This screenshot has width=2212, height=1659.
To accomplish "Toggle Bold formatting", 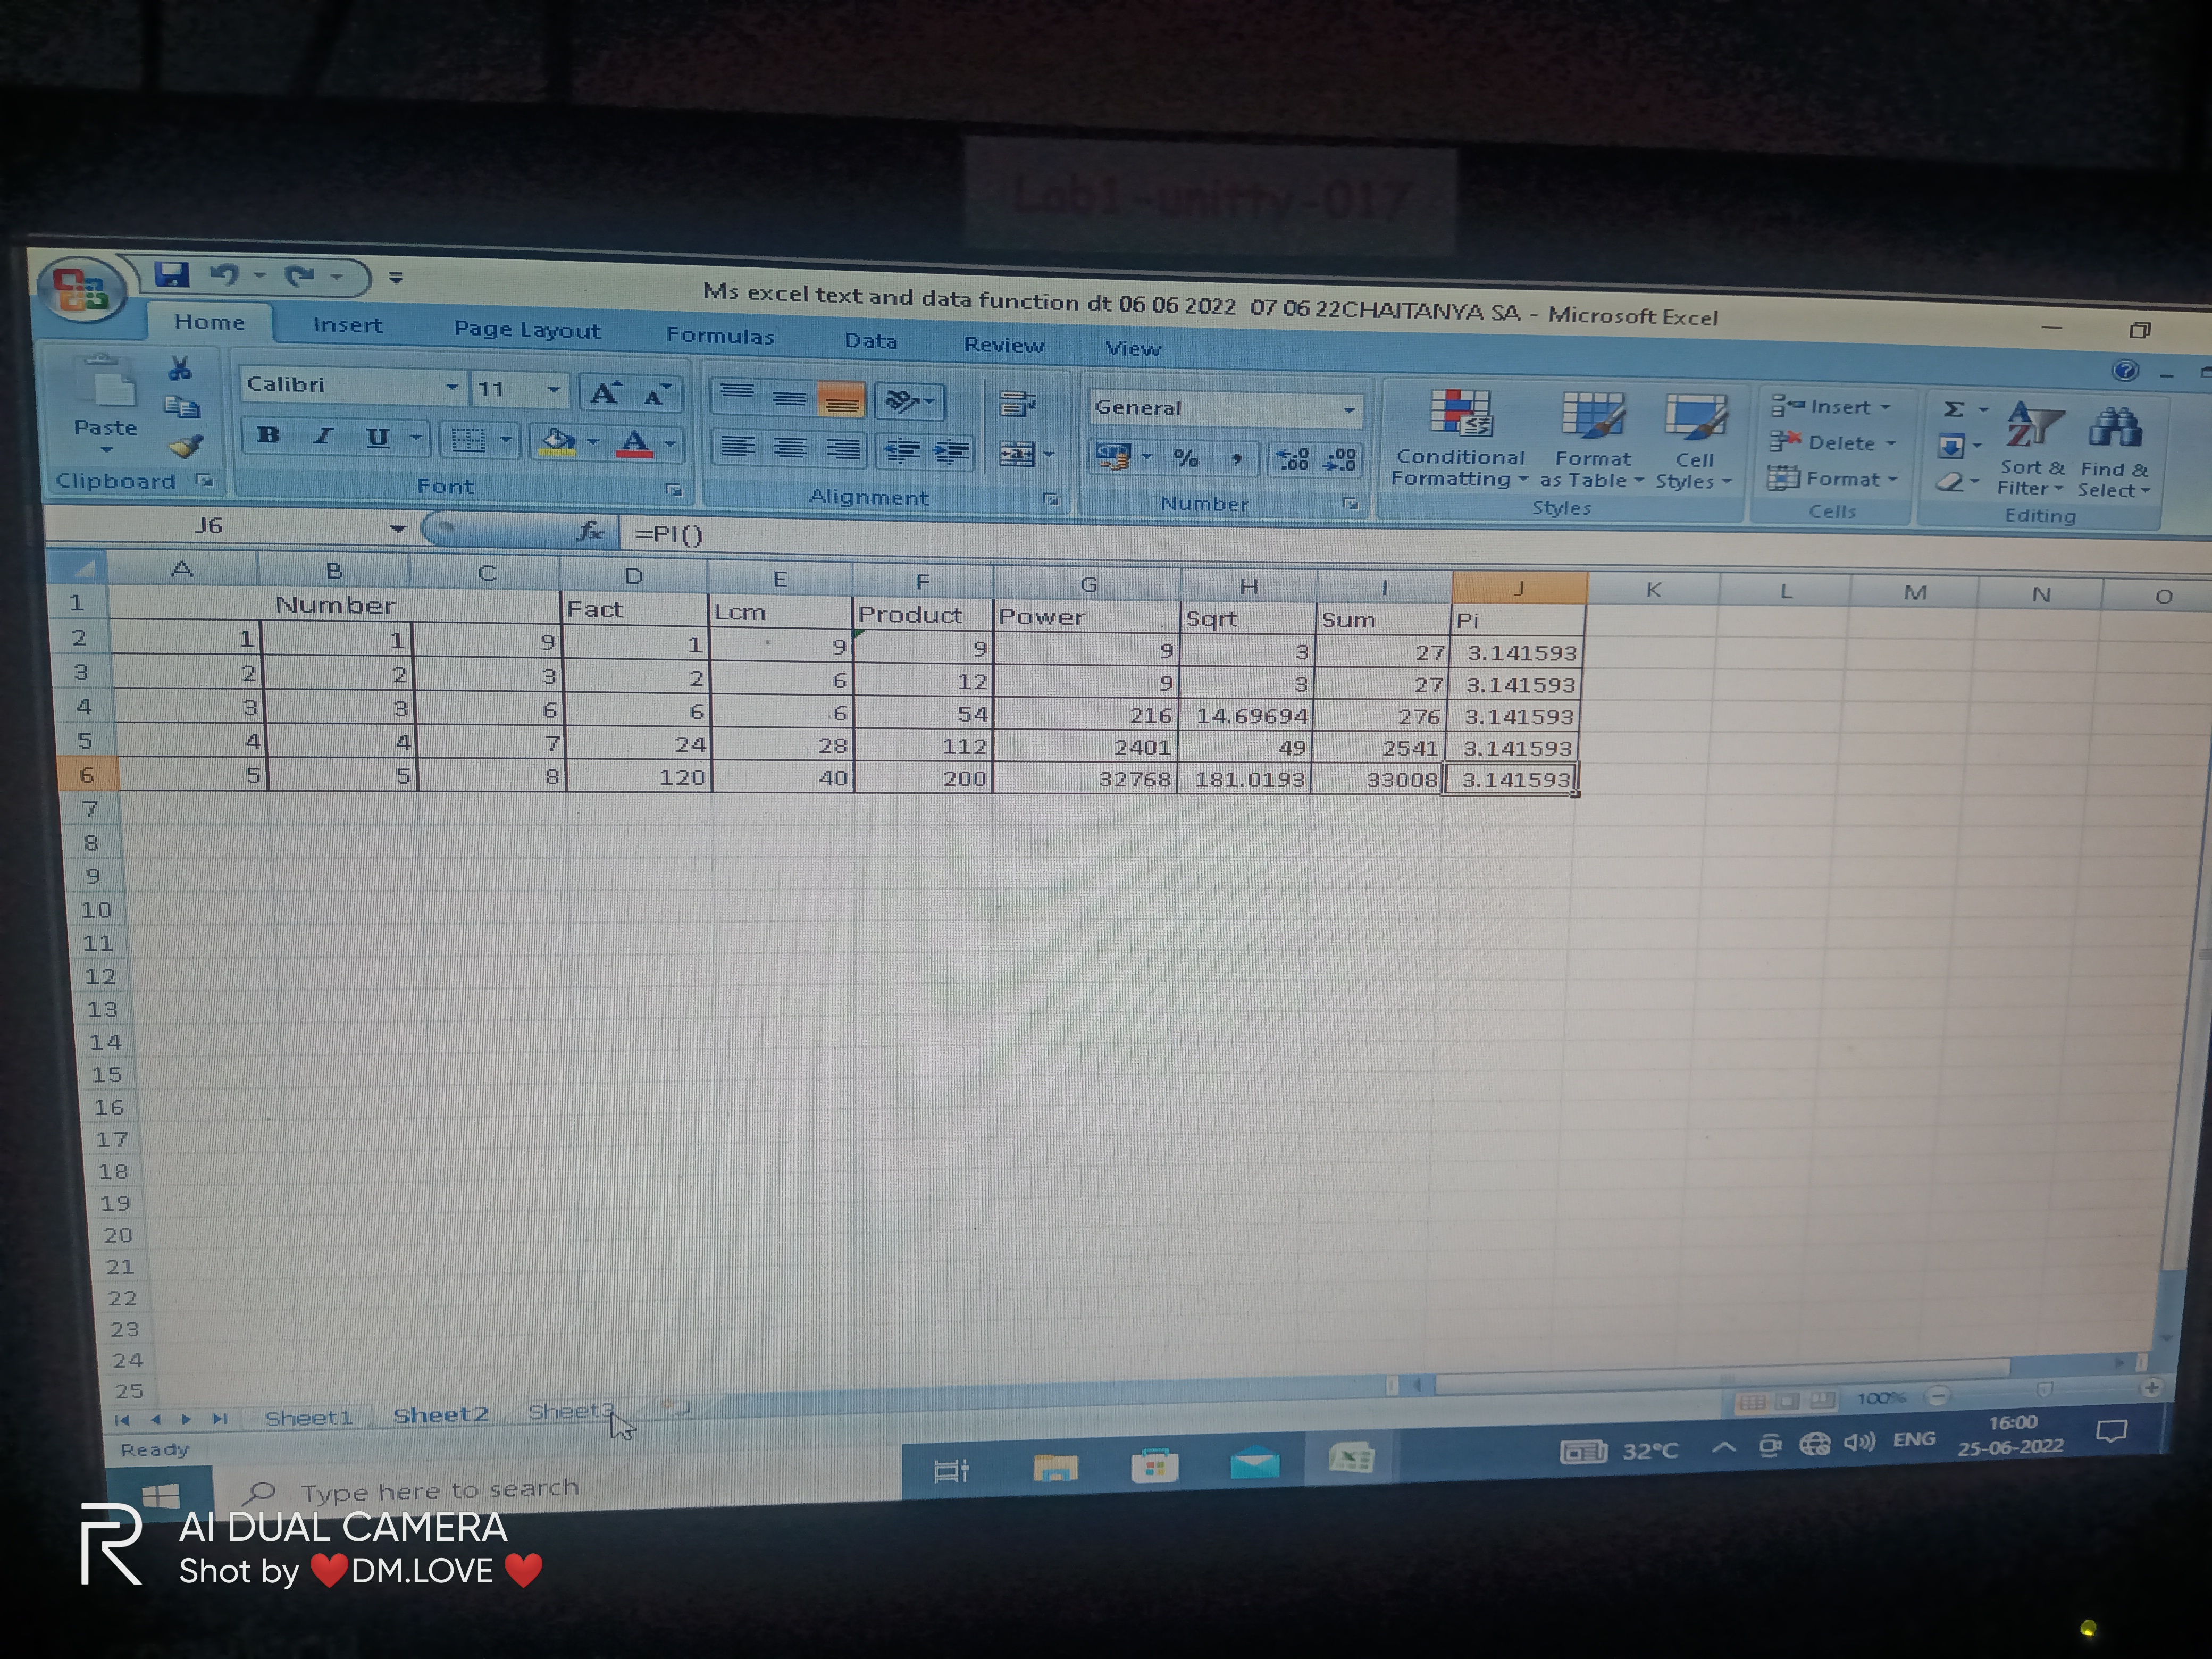I will click(x=268, y=435).
